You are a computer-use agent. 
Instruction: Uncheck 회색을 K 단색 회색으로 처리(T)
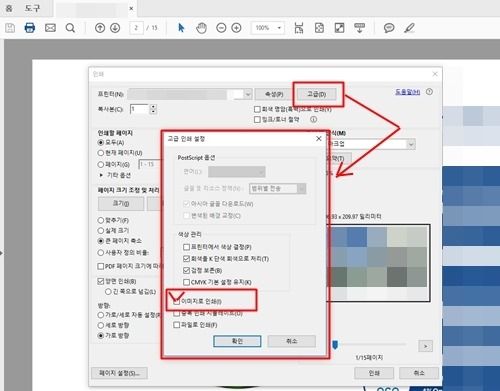click(x=186, y=259)
